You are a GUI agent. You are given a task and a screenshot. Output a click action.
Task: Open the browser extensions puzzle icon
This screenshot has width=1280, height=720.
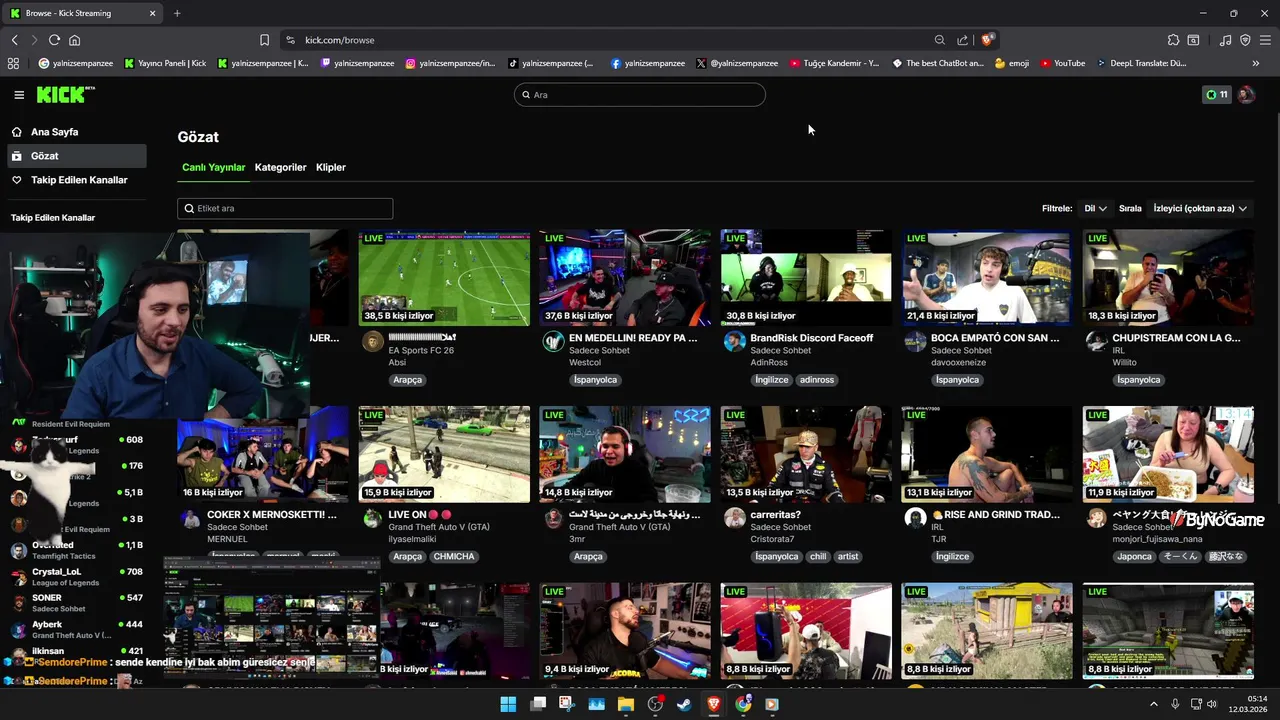[x=1173, y=40]
